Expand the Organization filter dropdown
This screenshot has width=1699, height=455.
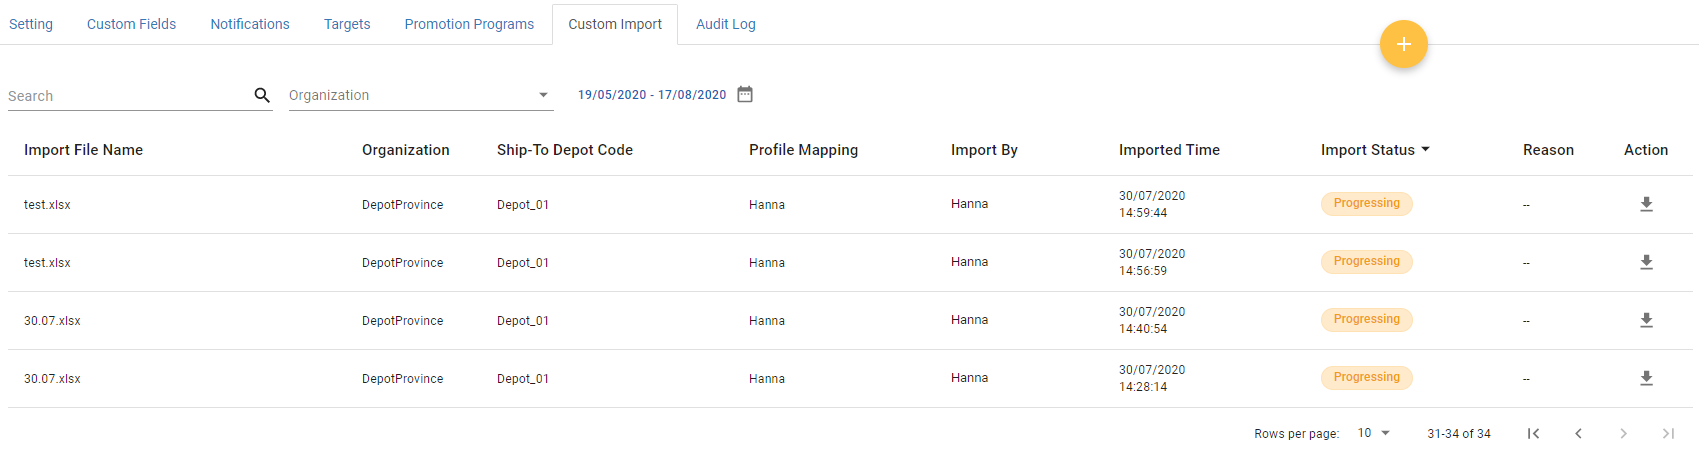(543, 95)
